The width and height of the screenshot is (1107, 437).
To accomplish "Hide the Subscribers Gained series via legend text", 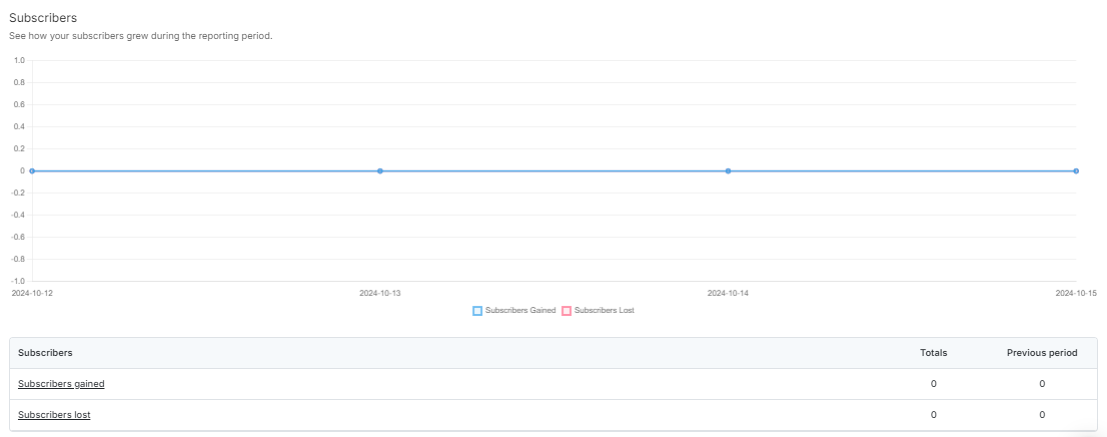I will coord(520,311).
